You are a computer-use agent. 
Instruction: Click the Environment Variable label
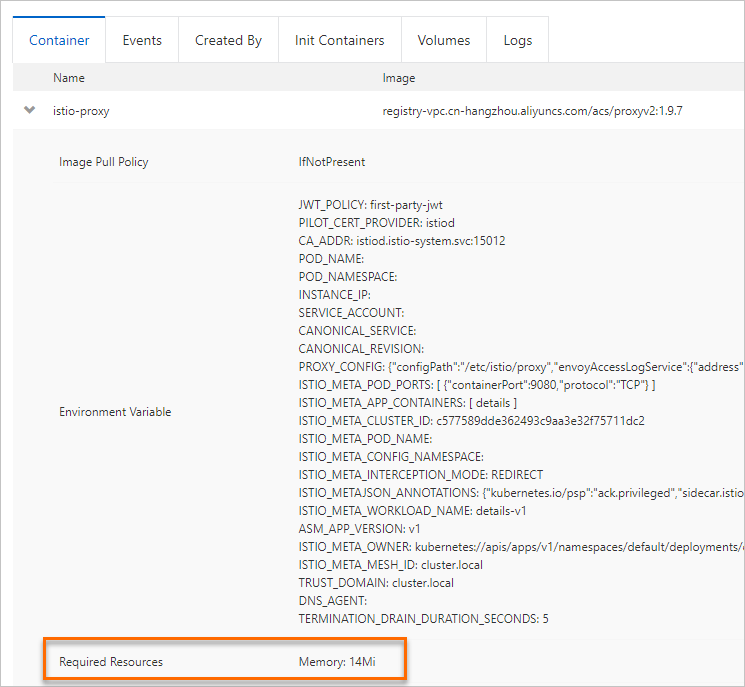(x=115, y=412)
